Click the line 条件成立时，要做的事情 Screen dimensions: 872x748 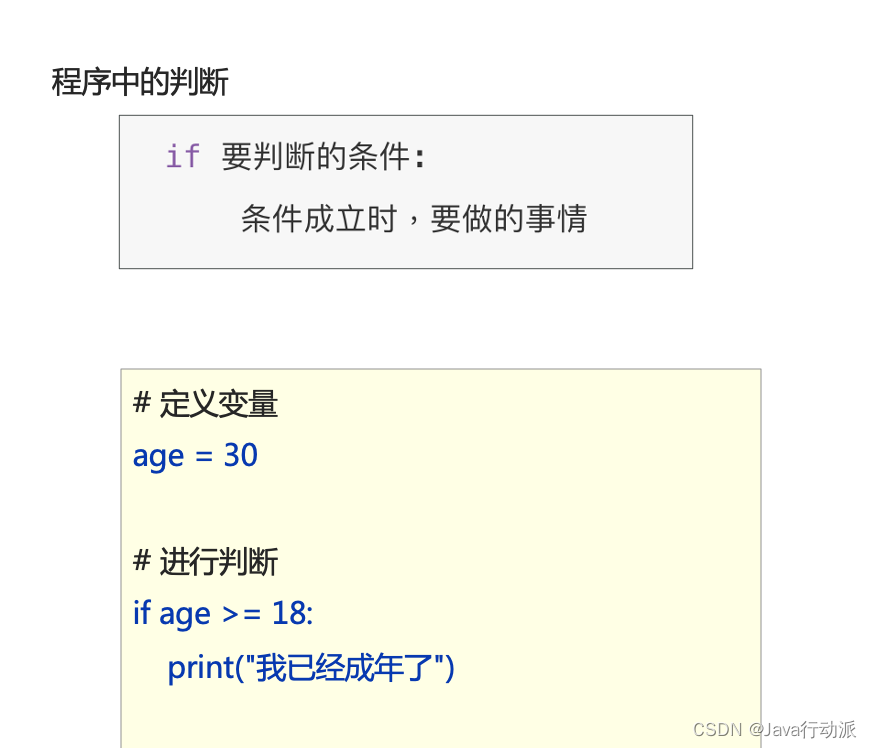(413, 218)
